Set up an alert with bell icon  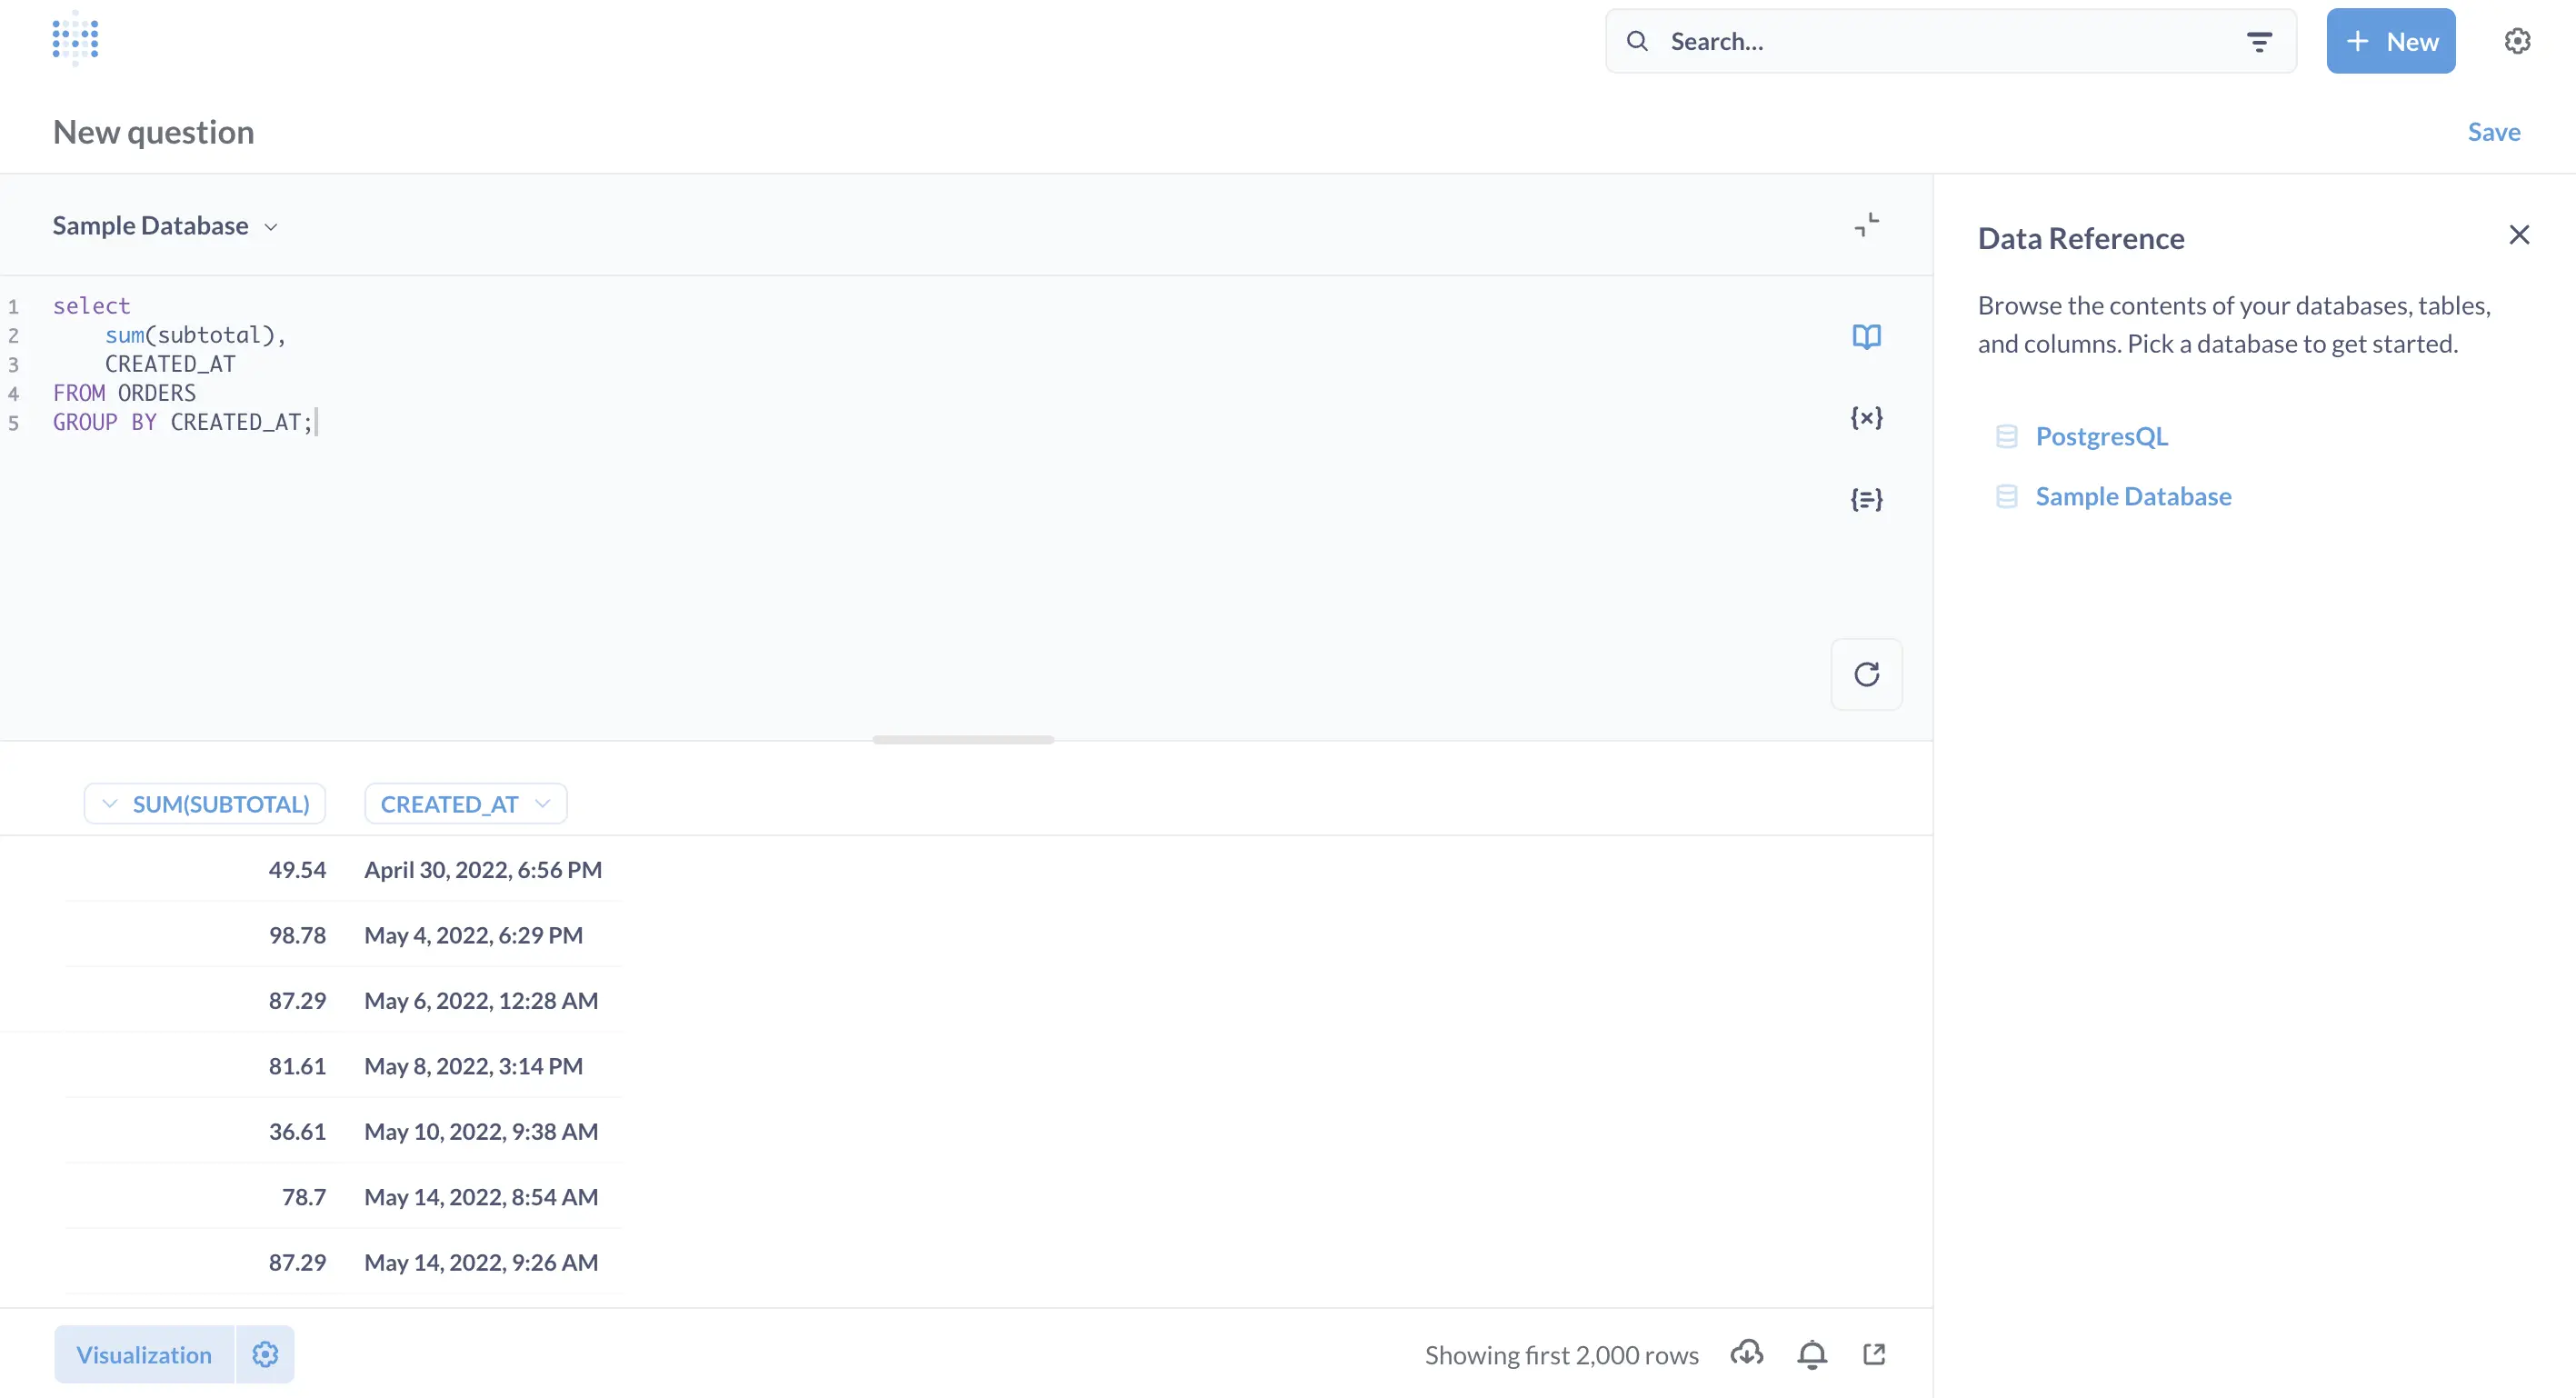click(1811, 1354)
